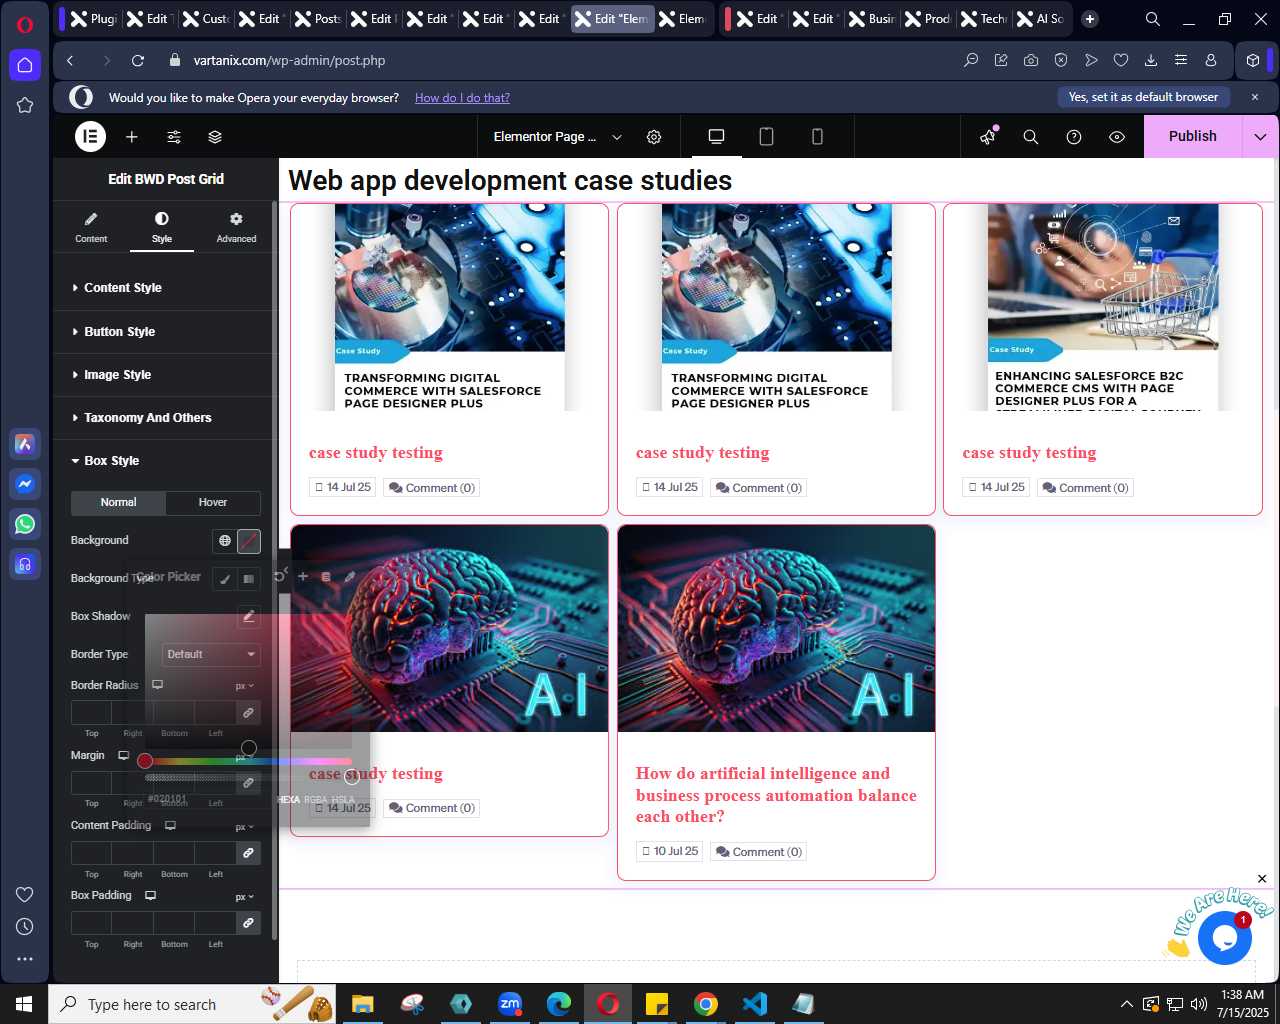Open the Elementor main menu logo
The width and height of the screenshot is (1280, 1024).
click(90, 137)
